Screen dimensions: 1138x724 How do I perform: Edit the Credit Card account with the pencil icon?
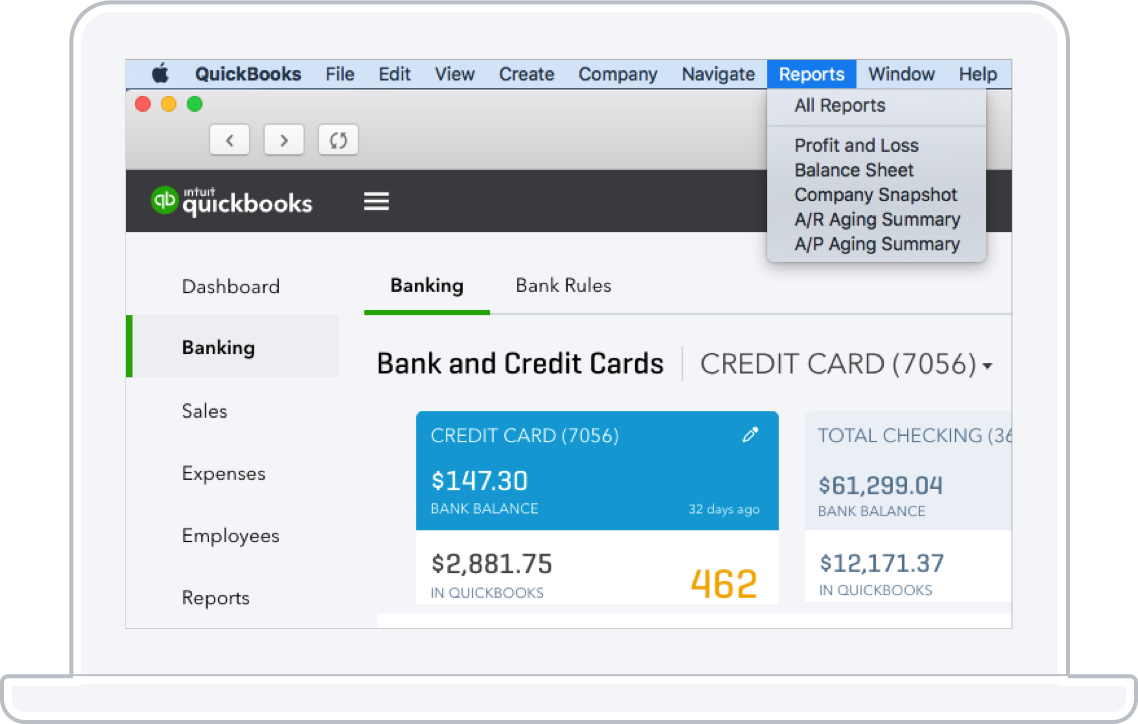tap(751, 435)
